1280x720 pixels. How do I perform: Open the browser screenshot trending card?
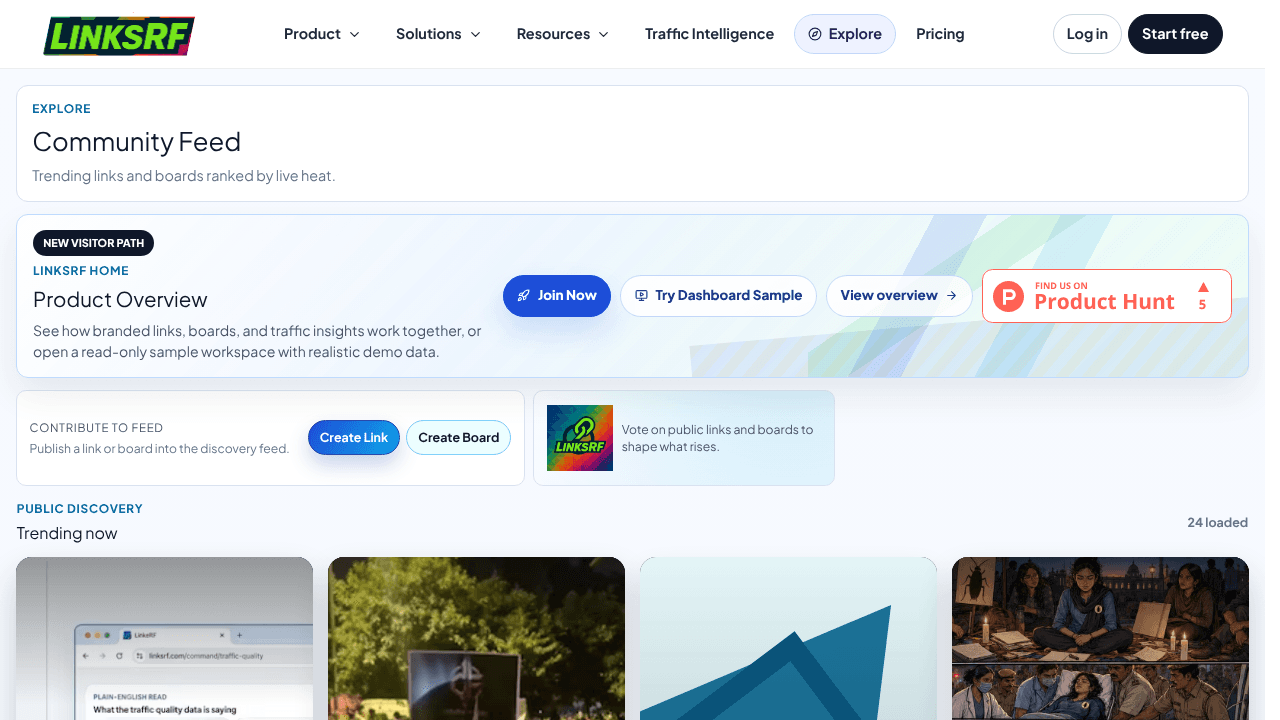tap(165, 638)
